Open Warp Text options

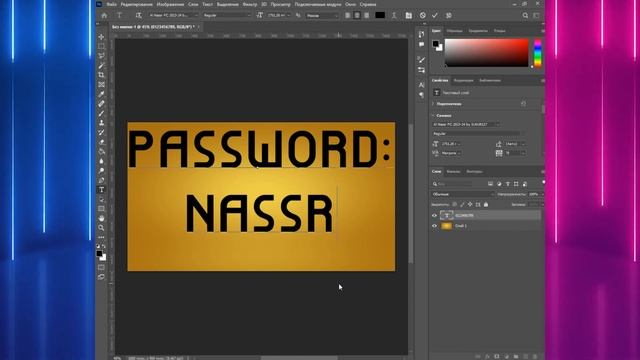394,15
